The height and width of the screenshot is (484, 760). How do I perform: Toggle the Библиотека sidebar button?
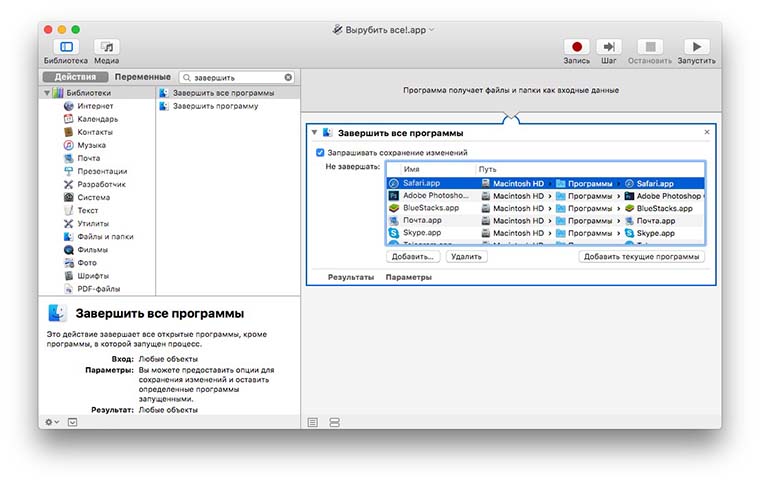click(x=66, y=47)
